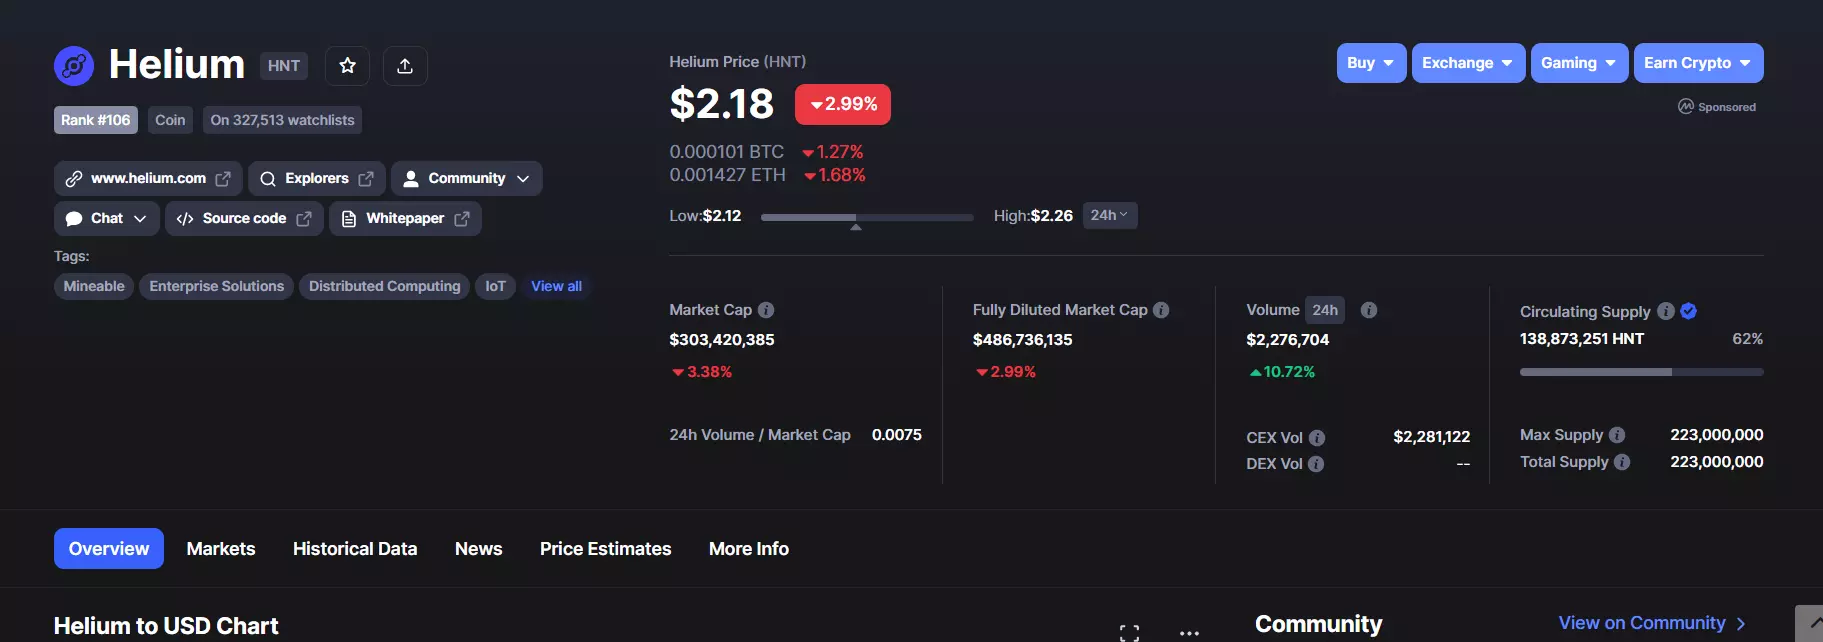The height and width of the screenshot is (642, 1823).
Task: Click the Distributed Computing tag
Action: (385, 286)
